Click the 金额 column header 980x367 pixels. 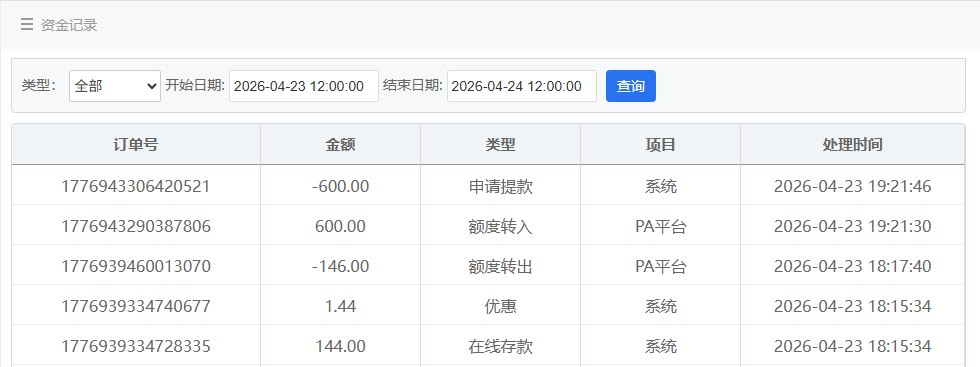tap(340, 144)
